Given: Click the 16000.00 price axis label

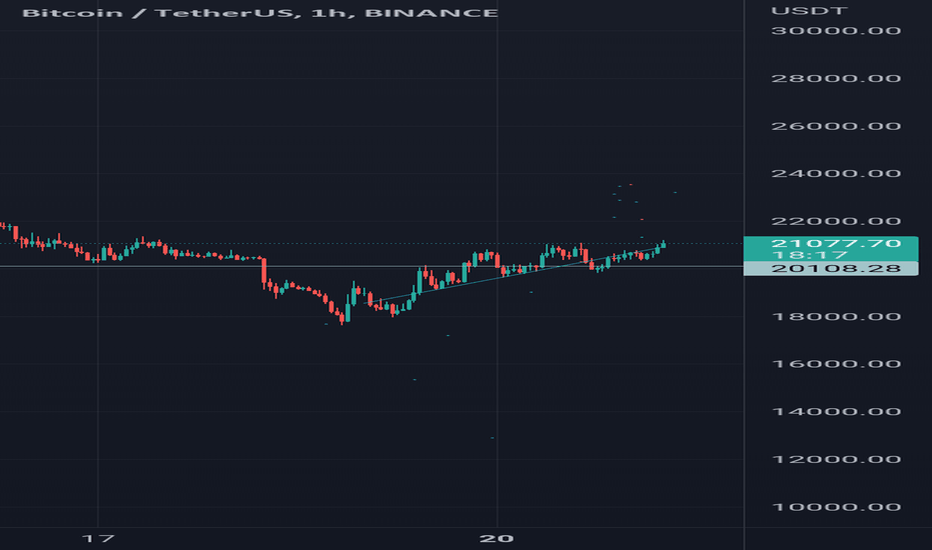Looking at the screenshot, I should click(836, 364).
